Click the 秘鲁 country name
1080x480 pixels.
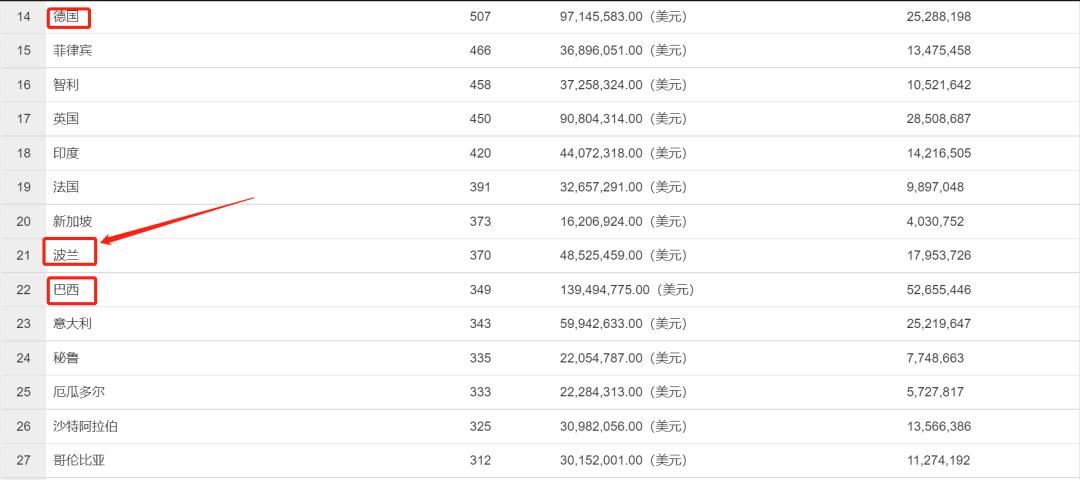pos(66,358)
